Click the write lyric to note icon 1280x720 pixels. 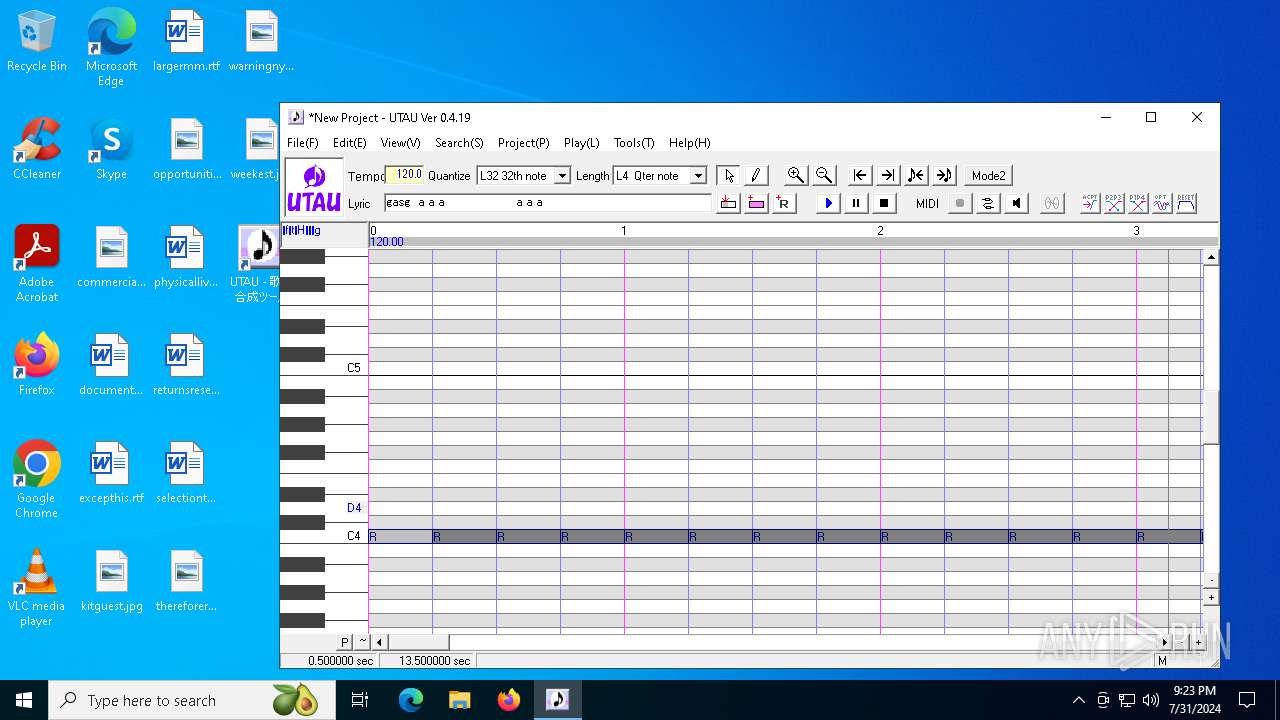click(728, 203)
